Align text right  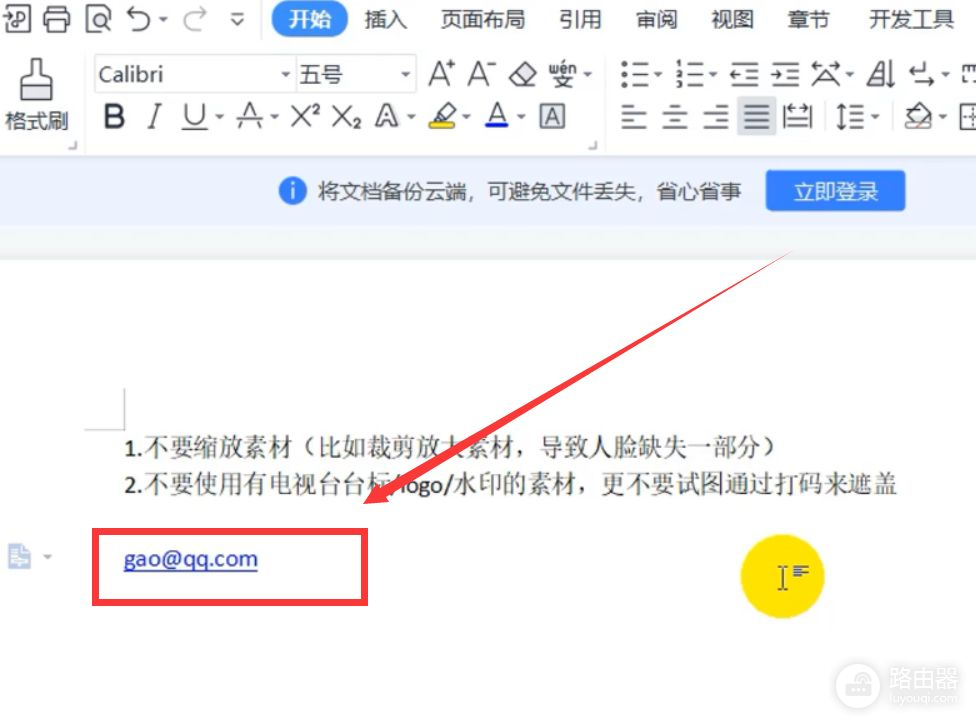tap(716, 116)
